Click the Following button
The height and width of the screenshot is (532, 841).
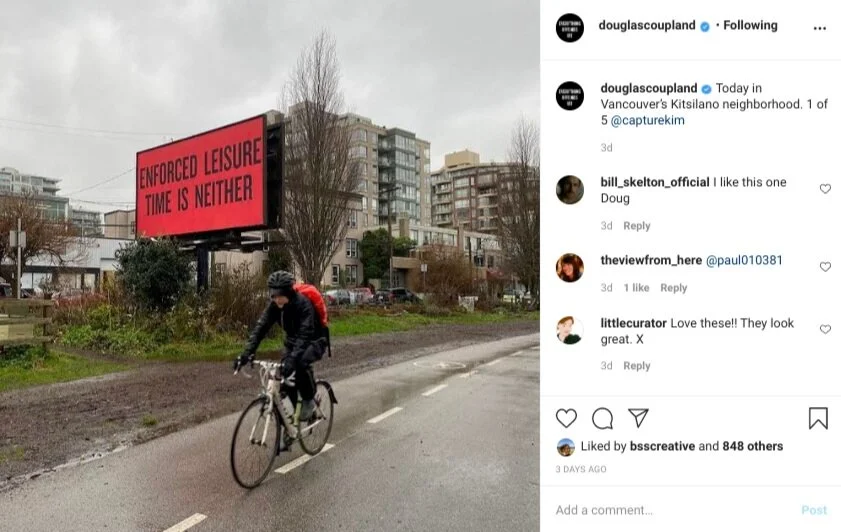[750, 25]
